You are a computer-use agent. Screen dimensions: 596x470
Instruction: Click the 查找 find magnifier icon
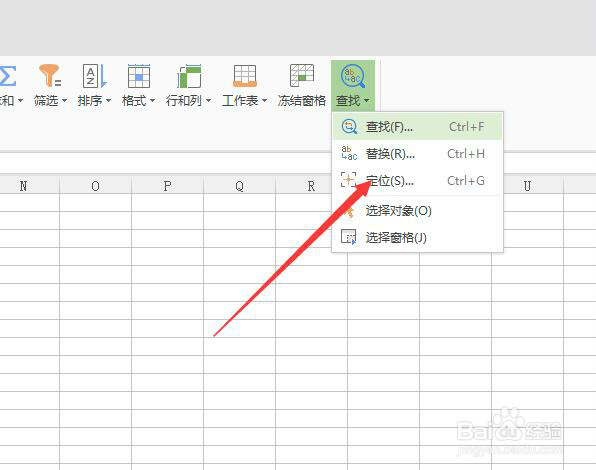[353, 76]
